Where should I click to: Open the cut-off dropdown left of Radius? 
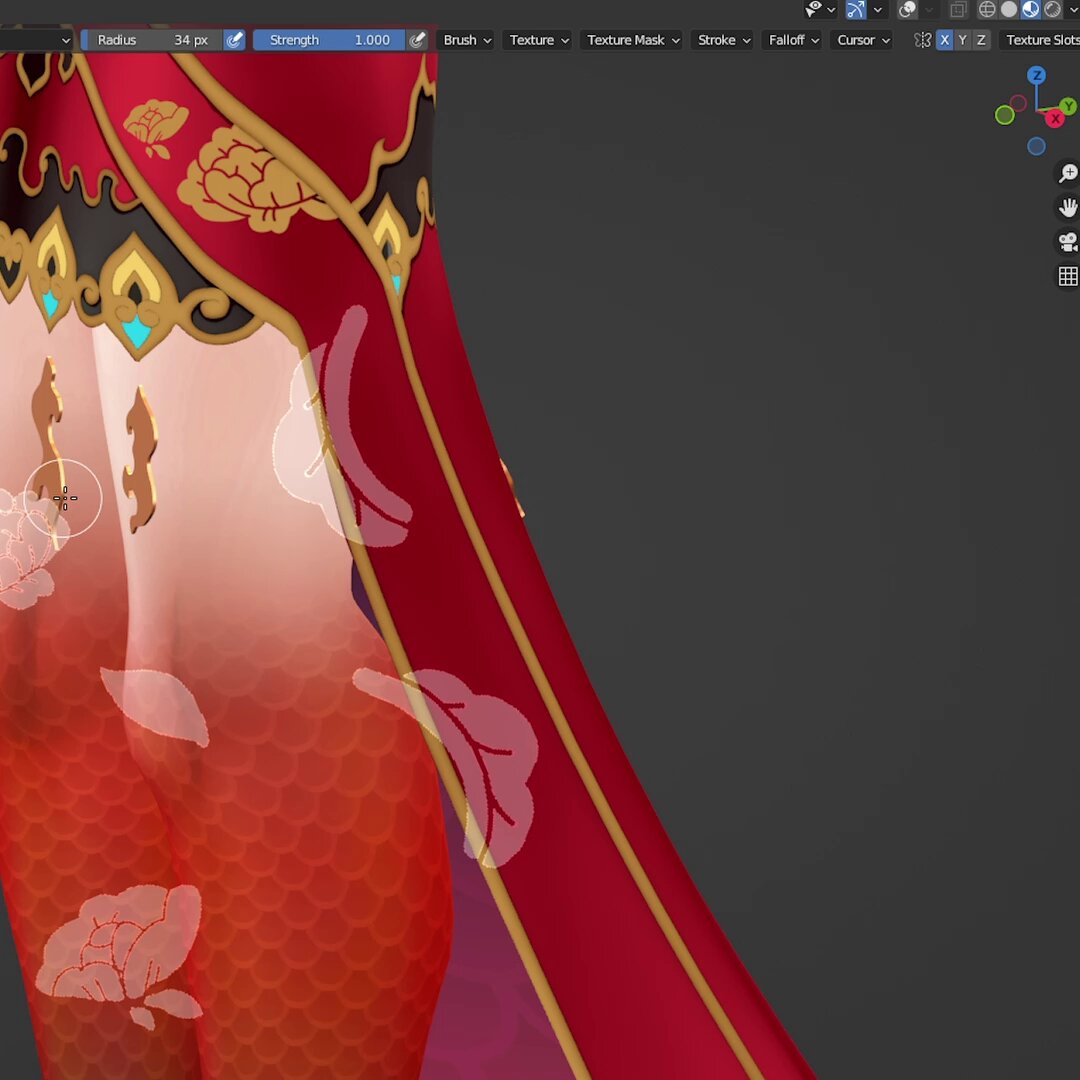pos(36,40)
